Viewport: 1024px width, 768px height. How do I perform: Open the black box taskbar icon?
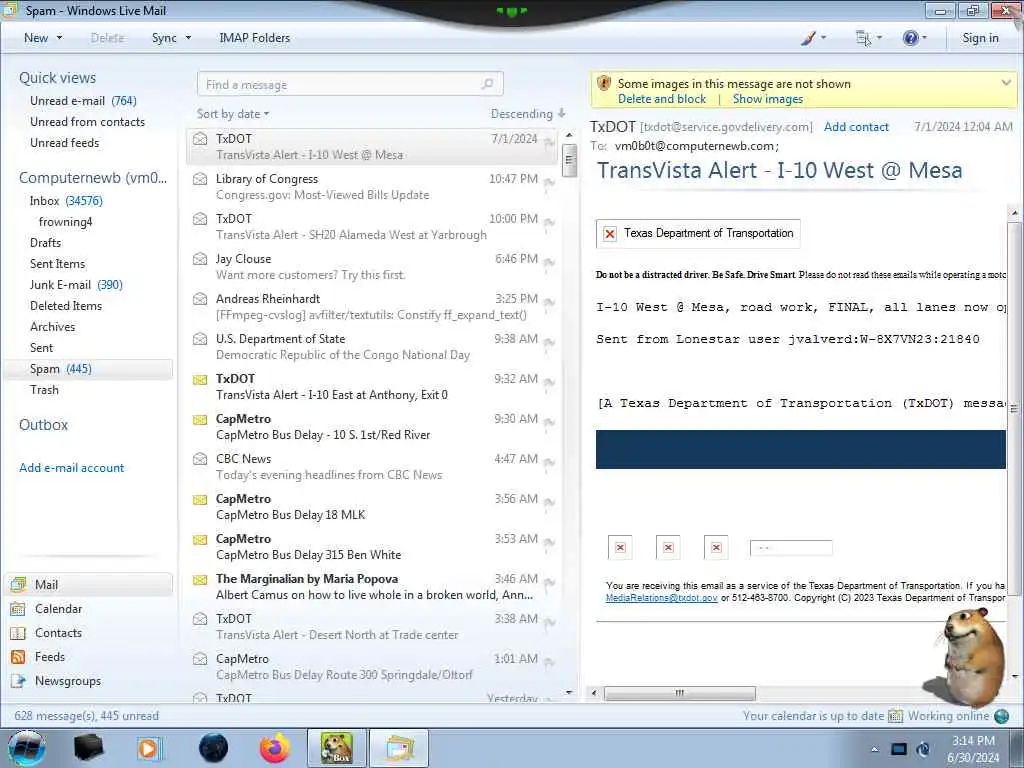(89, 748)
